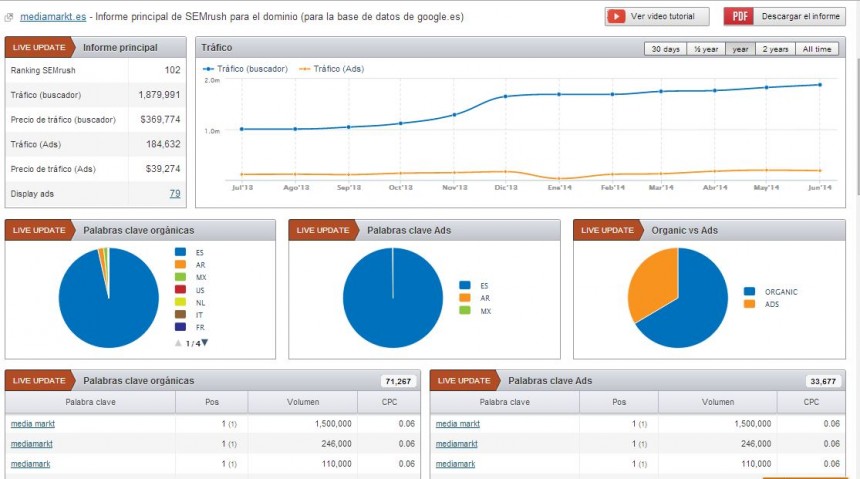Image resolution: width=860 pixels, height=479 pixels.
Task: Sort Ads table by Pos header
Action: coord(619,402)
